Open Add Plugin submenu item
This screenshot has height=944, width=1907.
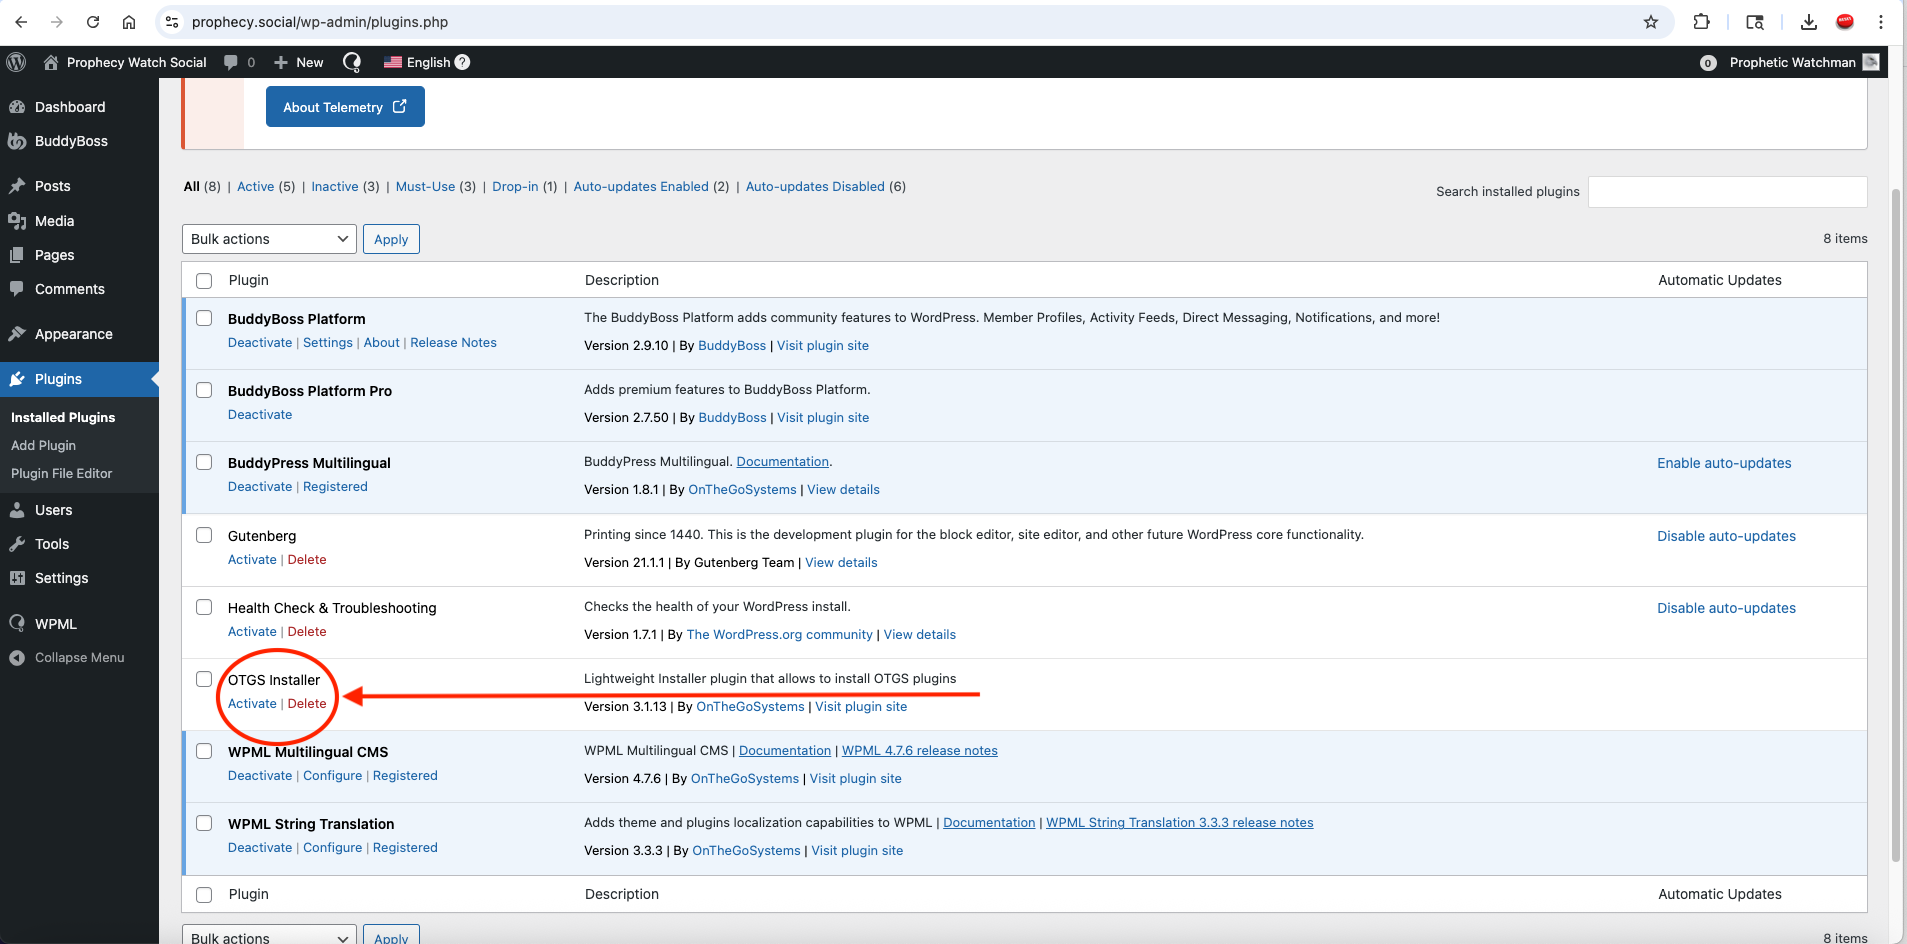(x=43, y=446)
